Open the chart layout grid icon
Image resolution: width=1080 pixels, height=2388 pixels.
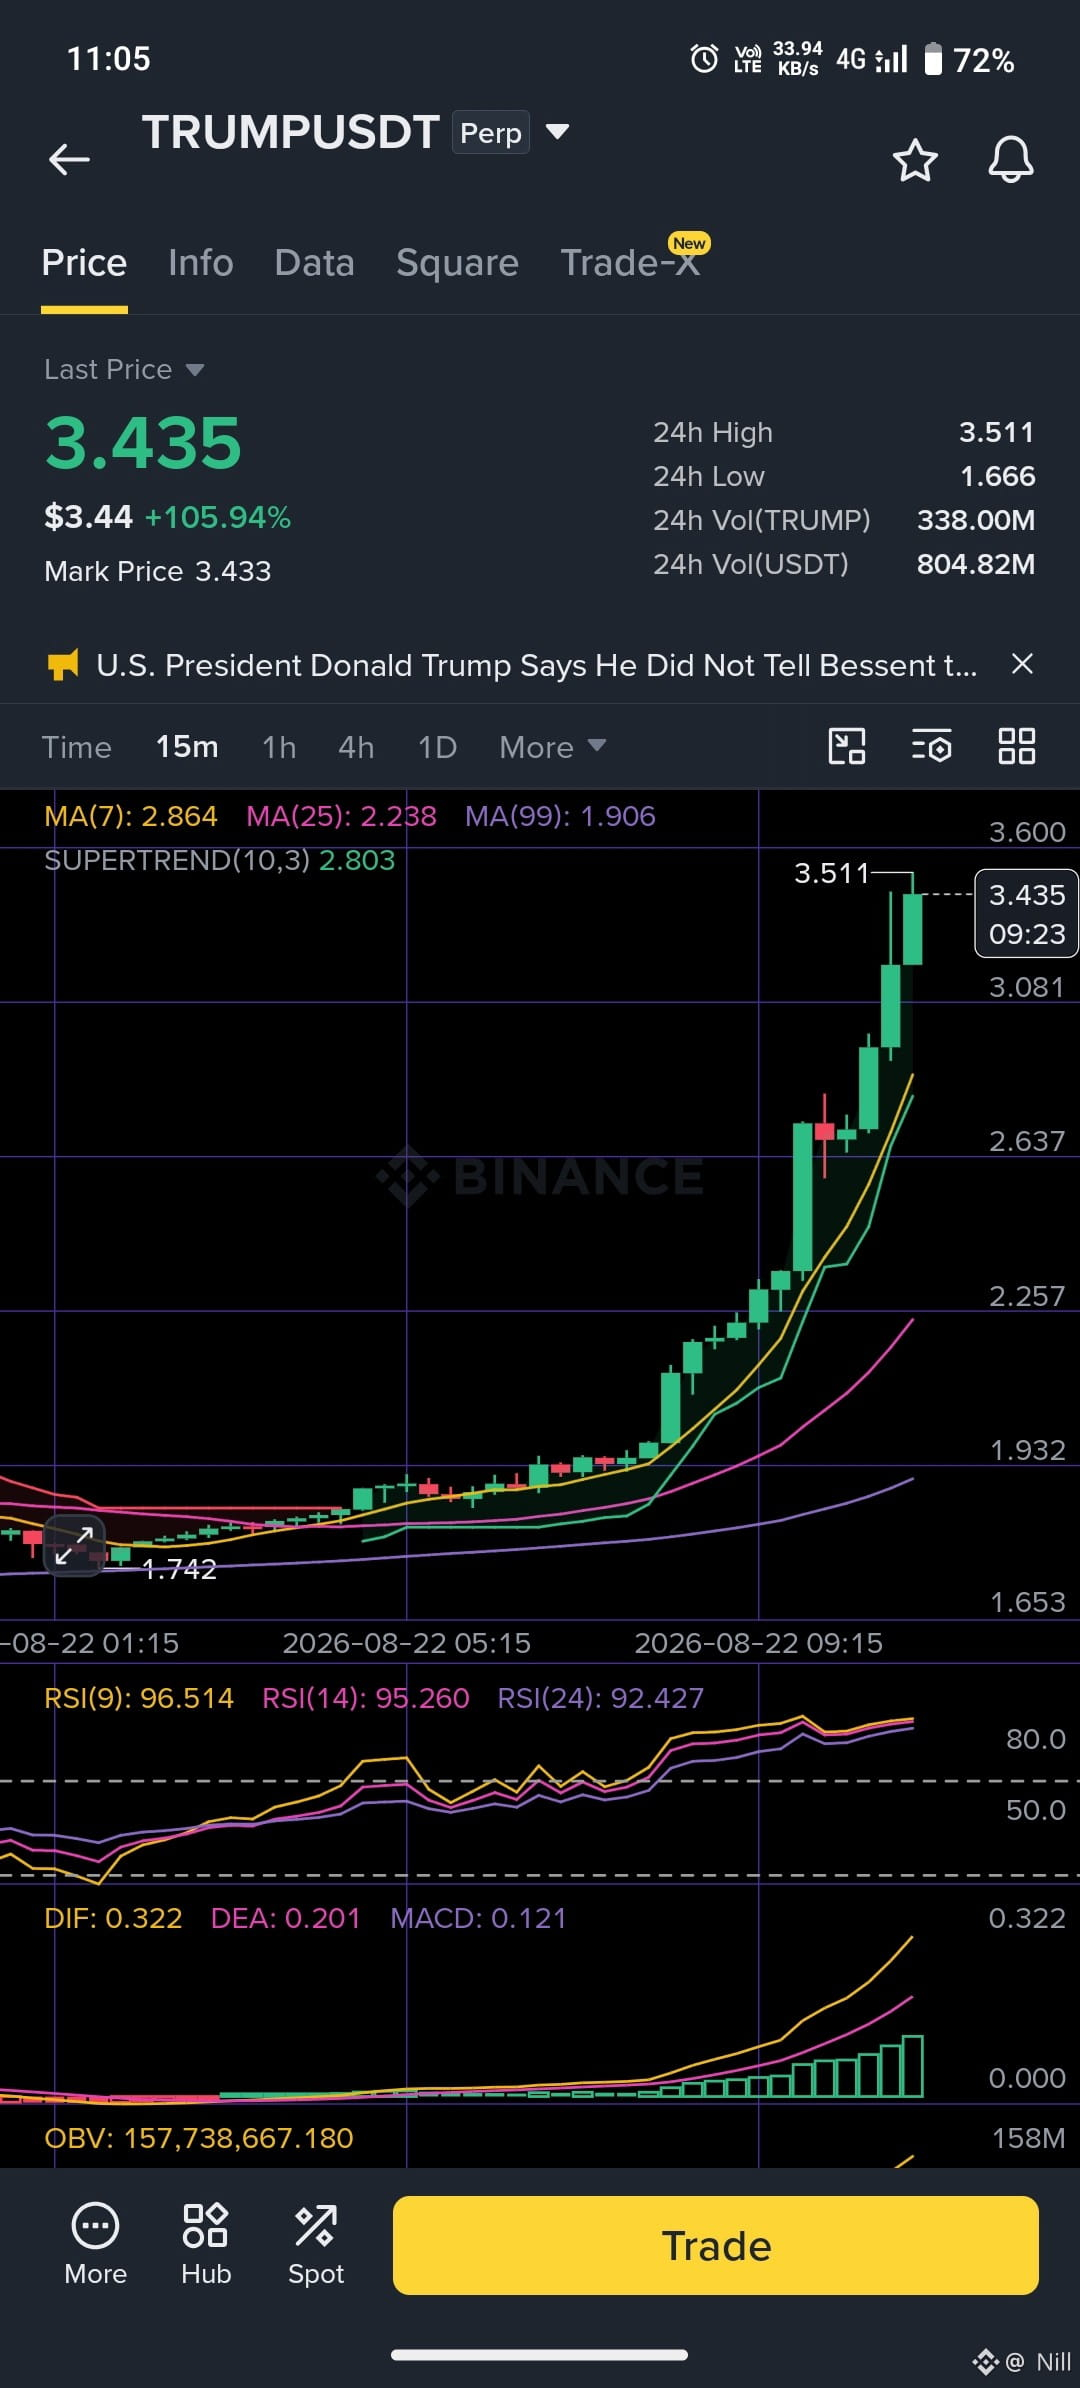1016,746
